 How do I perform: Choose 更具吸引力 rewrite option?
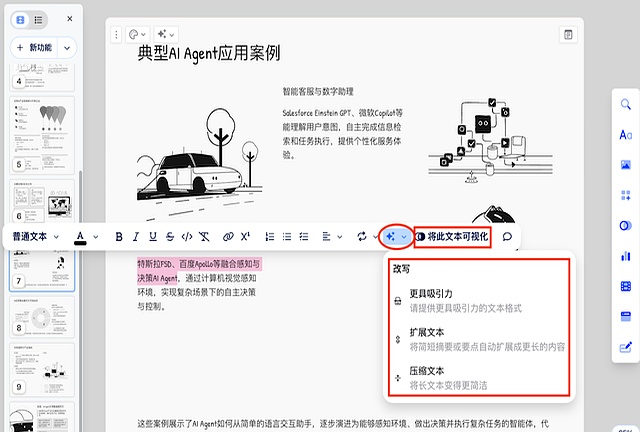coord(478,301)
